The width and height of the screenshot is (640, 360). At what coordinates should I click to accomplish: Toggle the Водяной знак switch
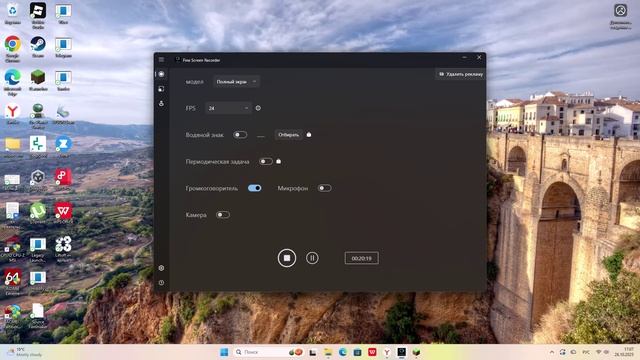pos(240,135)
